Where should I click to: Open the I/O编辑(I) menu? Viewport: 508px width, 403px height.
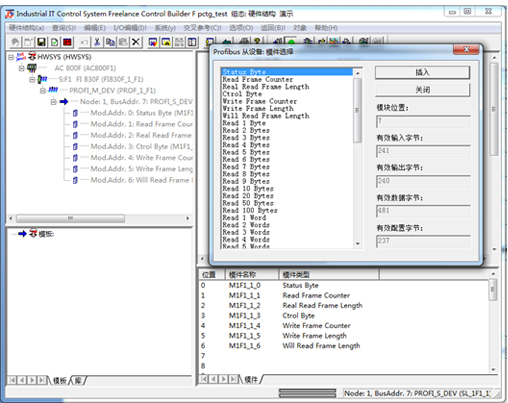point(130,28)
